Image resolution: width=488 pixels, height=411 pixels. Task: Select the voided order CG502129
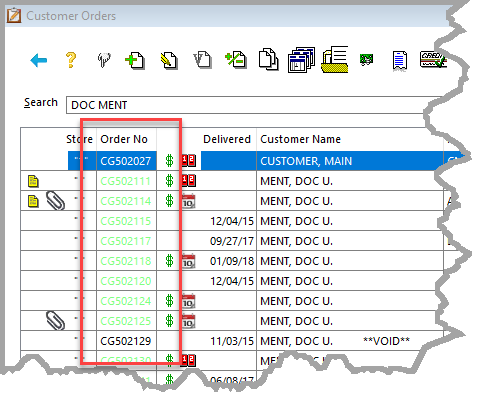(x=126, y=341)
